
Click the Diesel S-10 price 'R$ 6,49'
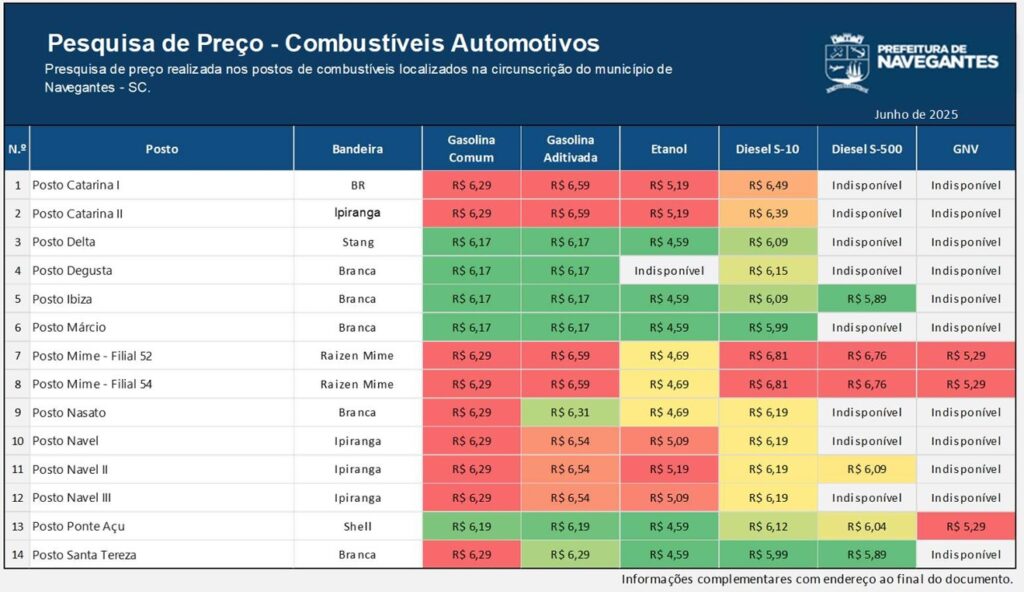768,186
